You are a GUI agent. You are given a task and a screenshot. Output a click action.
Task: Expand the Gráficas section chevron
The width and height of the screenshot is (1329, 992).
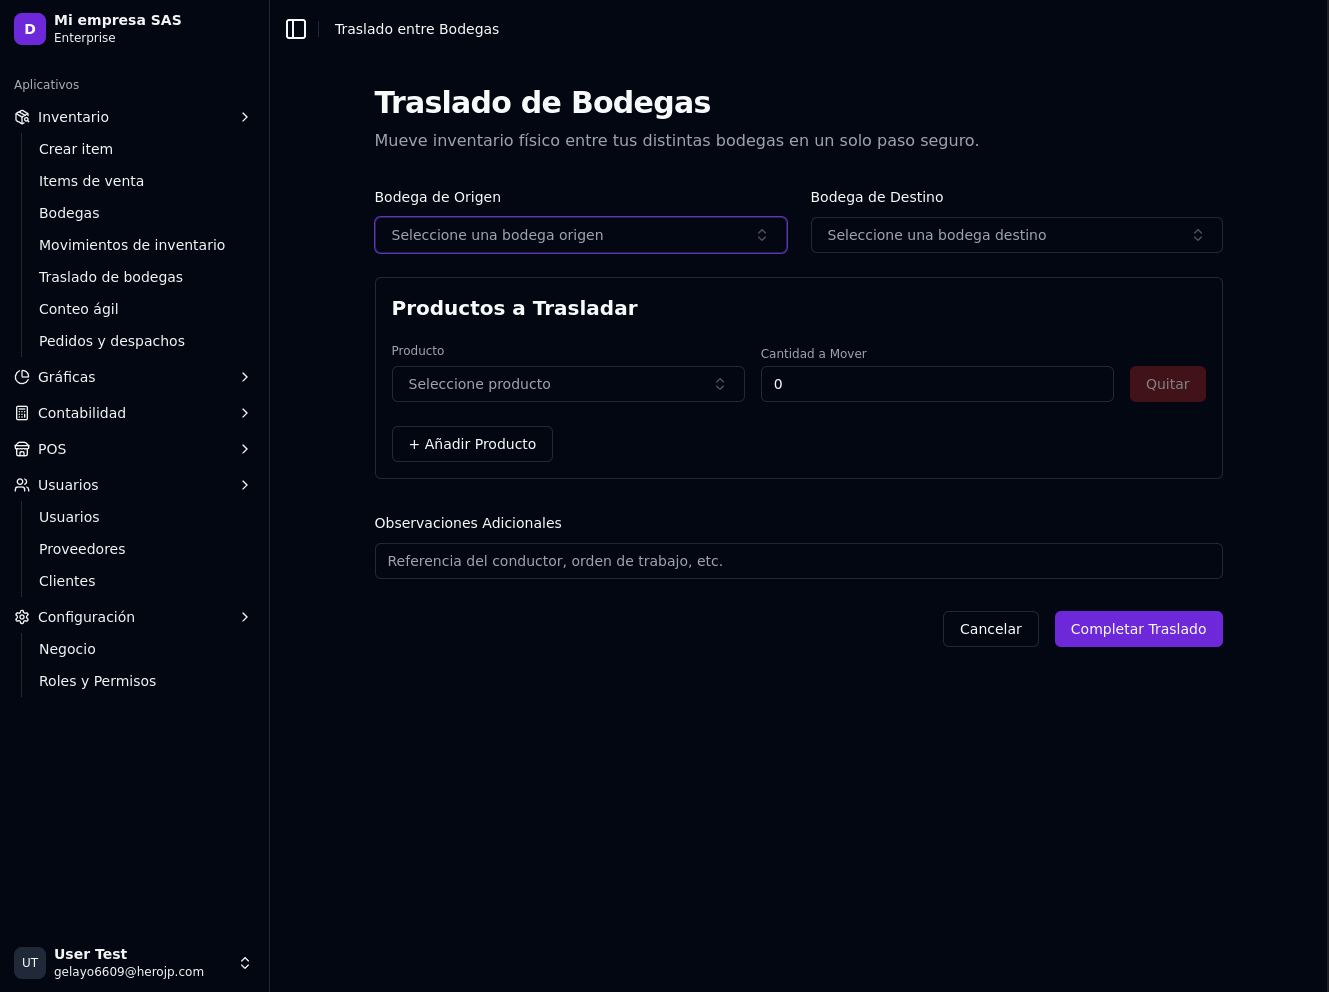245,377
